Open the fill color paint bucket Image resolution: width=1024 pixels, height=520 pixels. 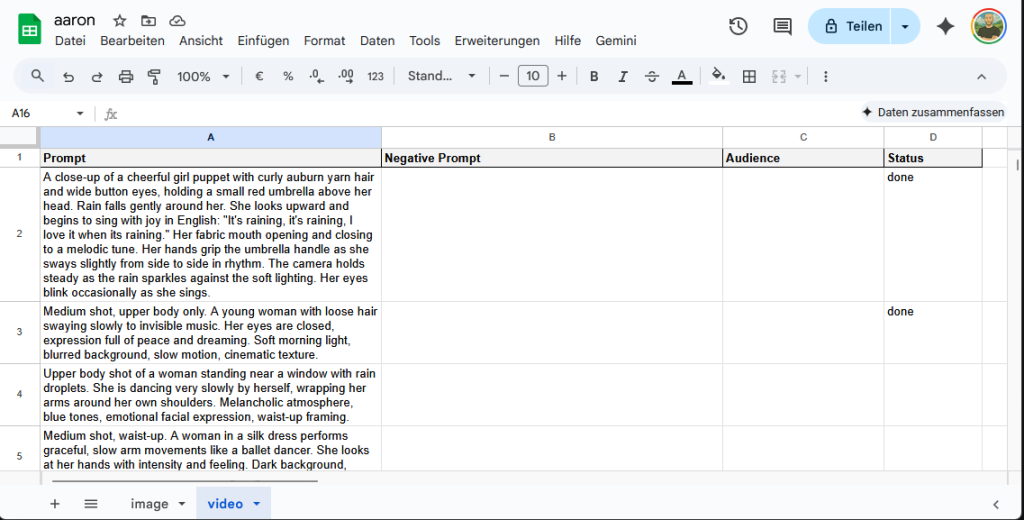tap(717, 76)
